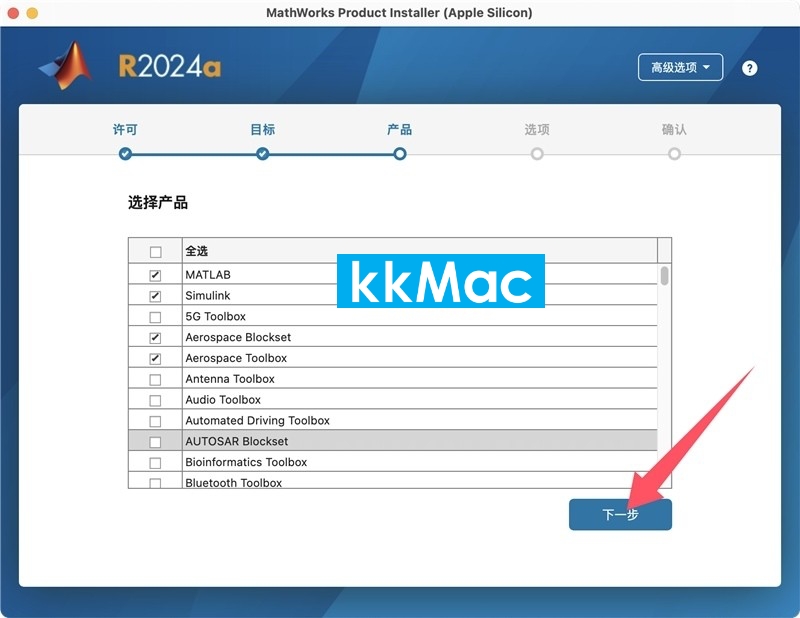The width and height of the screenshot is (800, 618).
Task: Select the Antenna Toolbox row text
Action: click(x=230, y=379)
